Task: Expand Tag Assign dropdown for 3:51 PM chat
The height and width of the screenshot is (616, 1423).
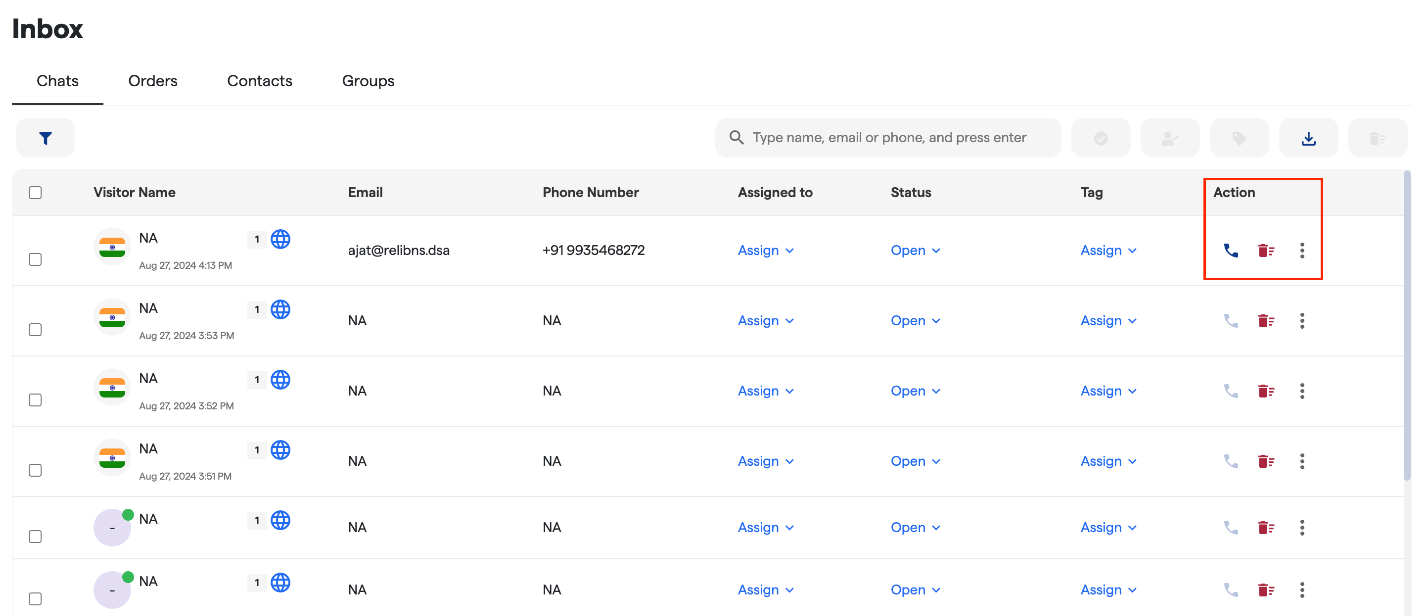Action: [x=1108, y=461]
